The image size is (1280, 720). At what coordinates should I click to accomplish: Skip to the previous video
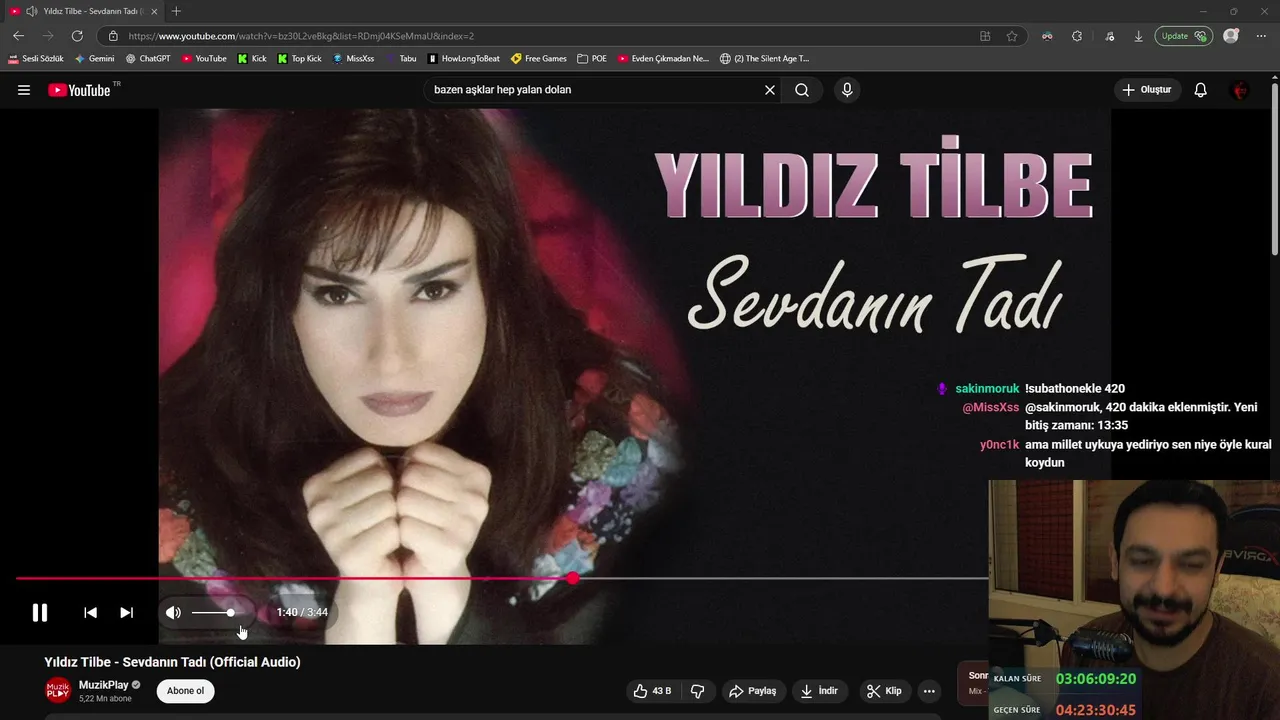(x=90, y=613)
